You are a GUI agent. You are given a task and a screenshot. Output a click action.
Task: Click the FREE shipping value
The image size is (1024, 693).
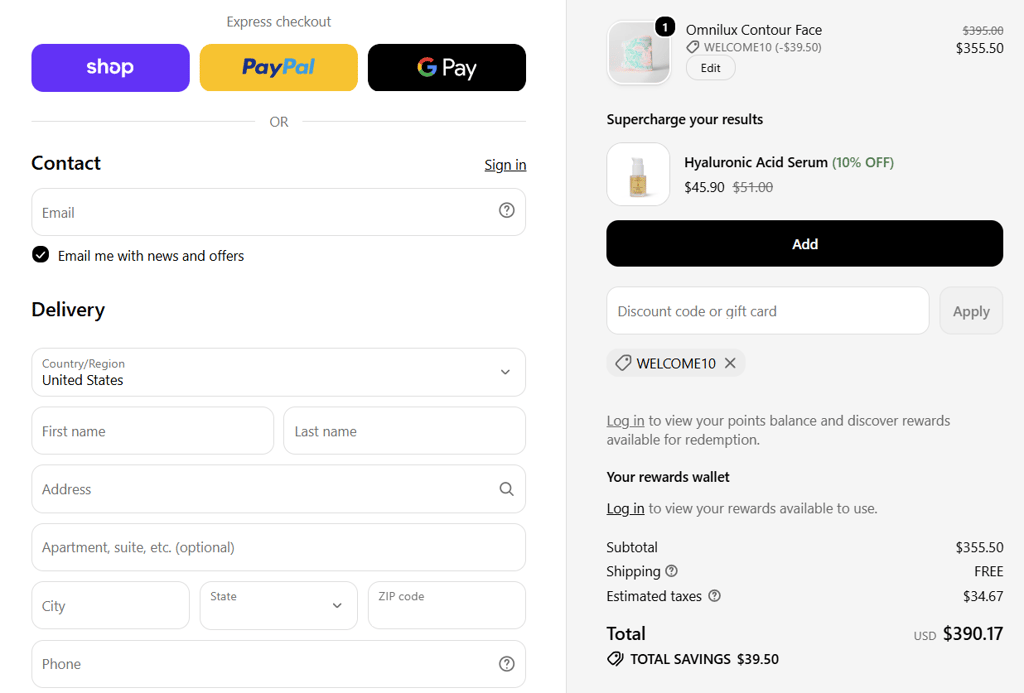[x=989, y=572]
